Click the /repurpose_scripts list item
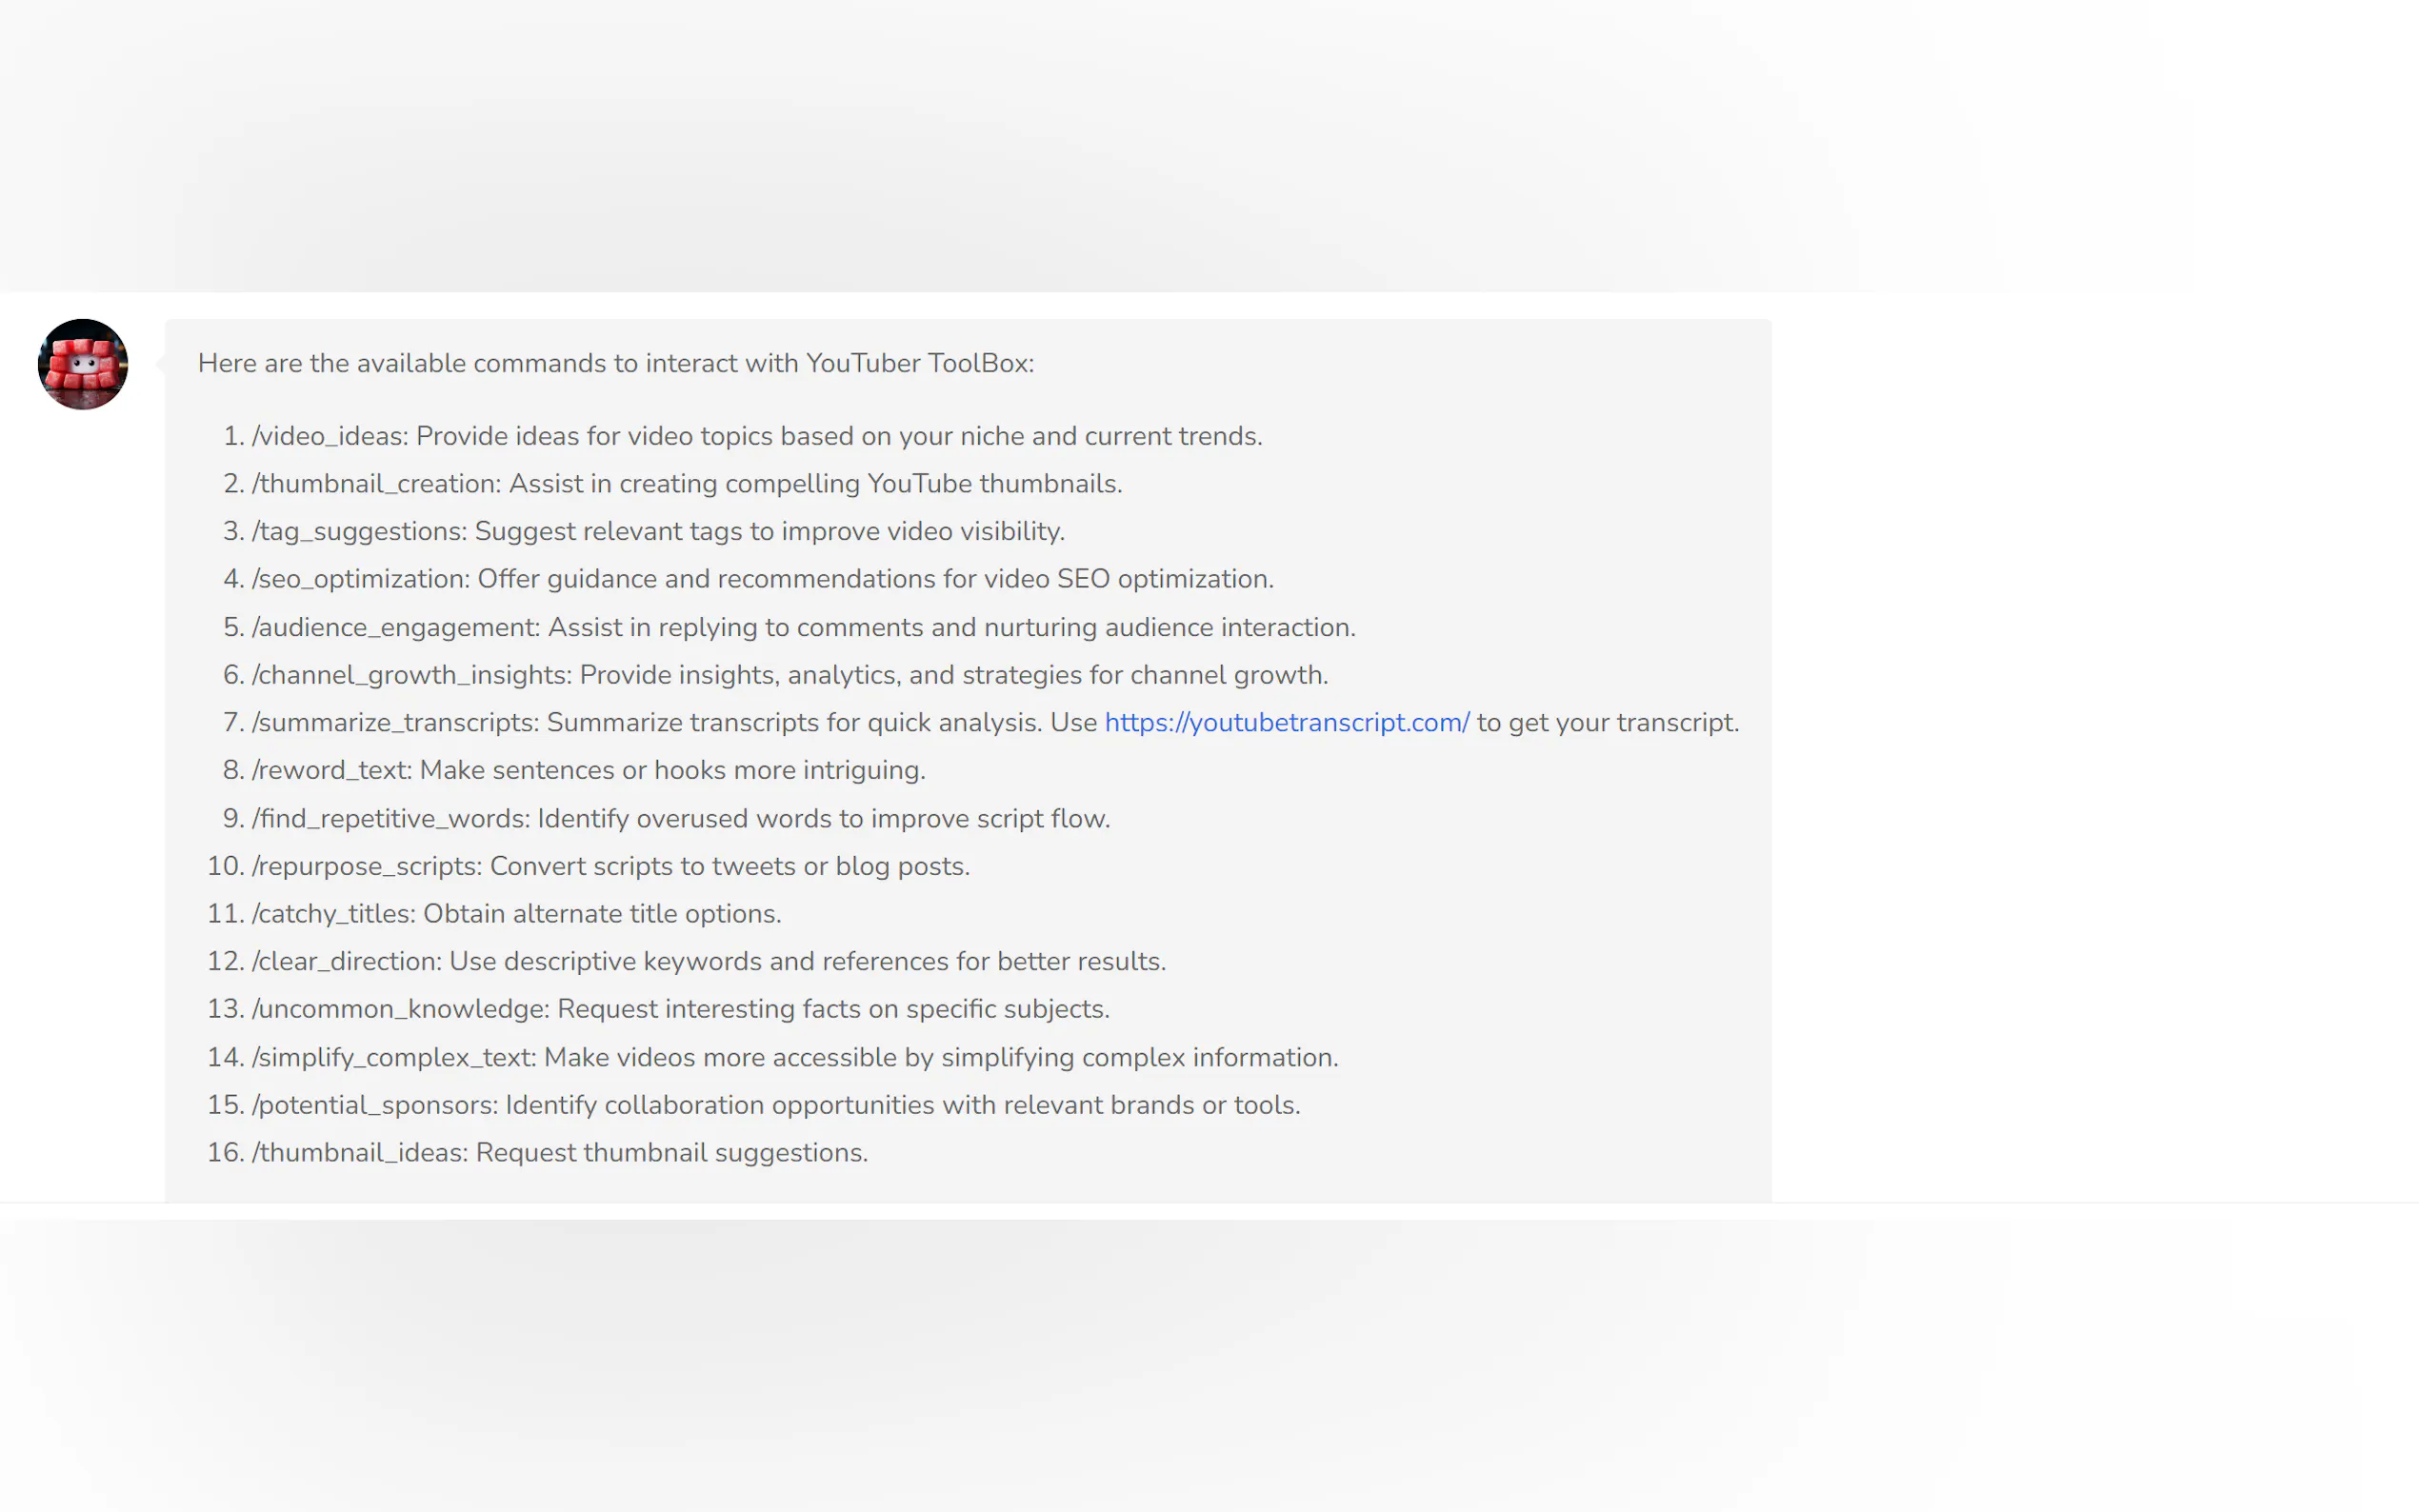Screen dimensions: 2419x1512 tap(610, 866)
